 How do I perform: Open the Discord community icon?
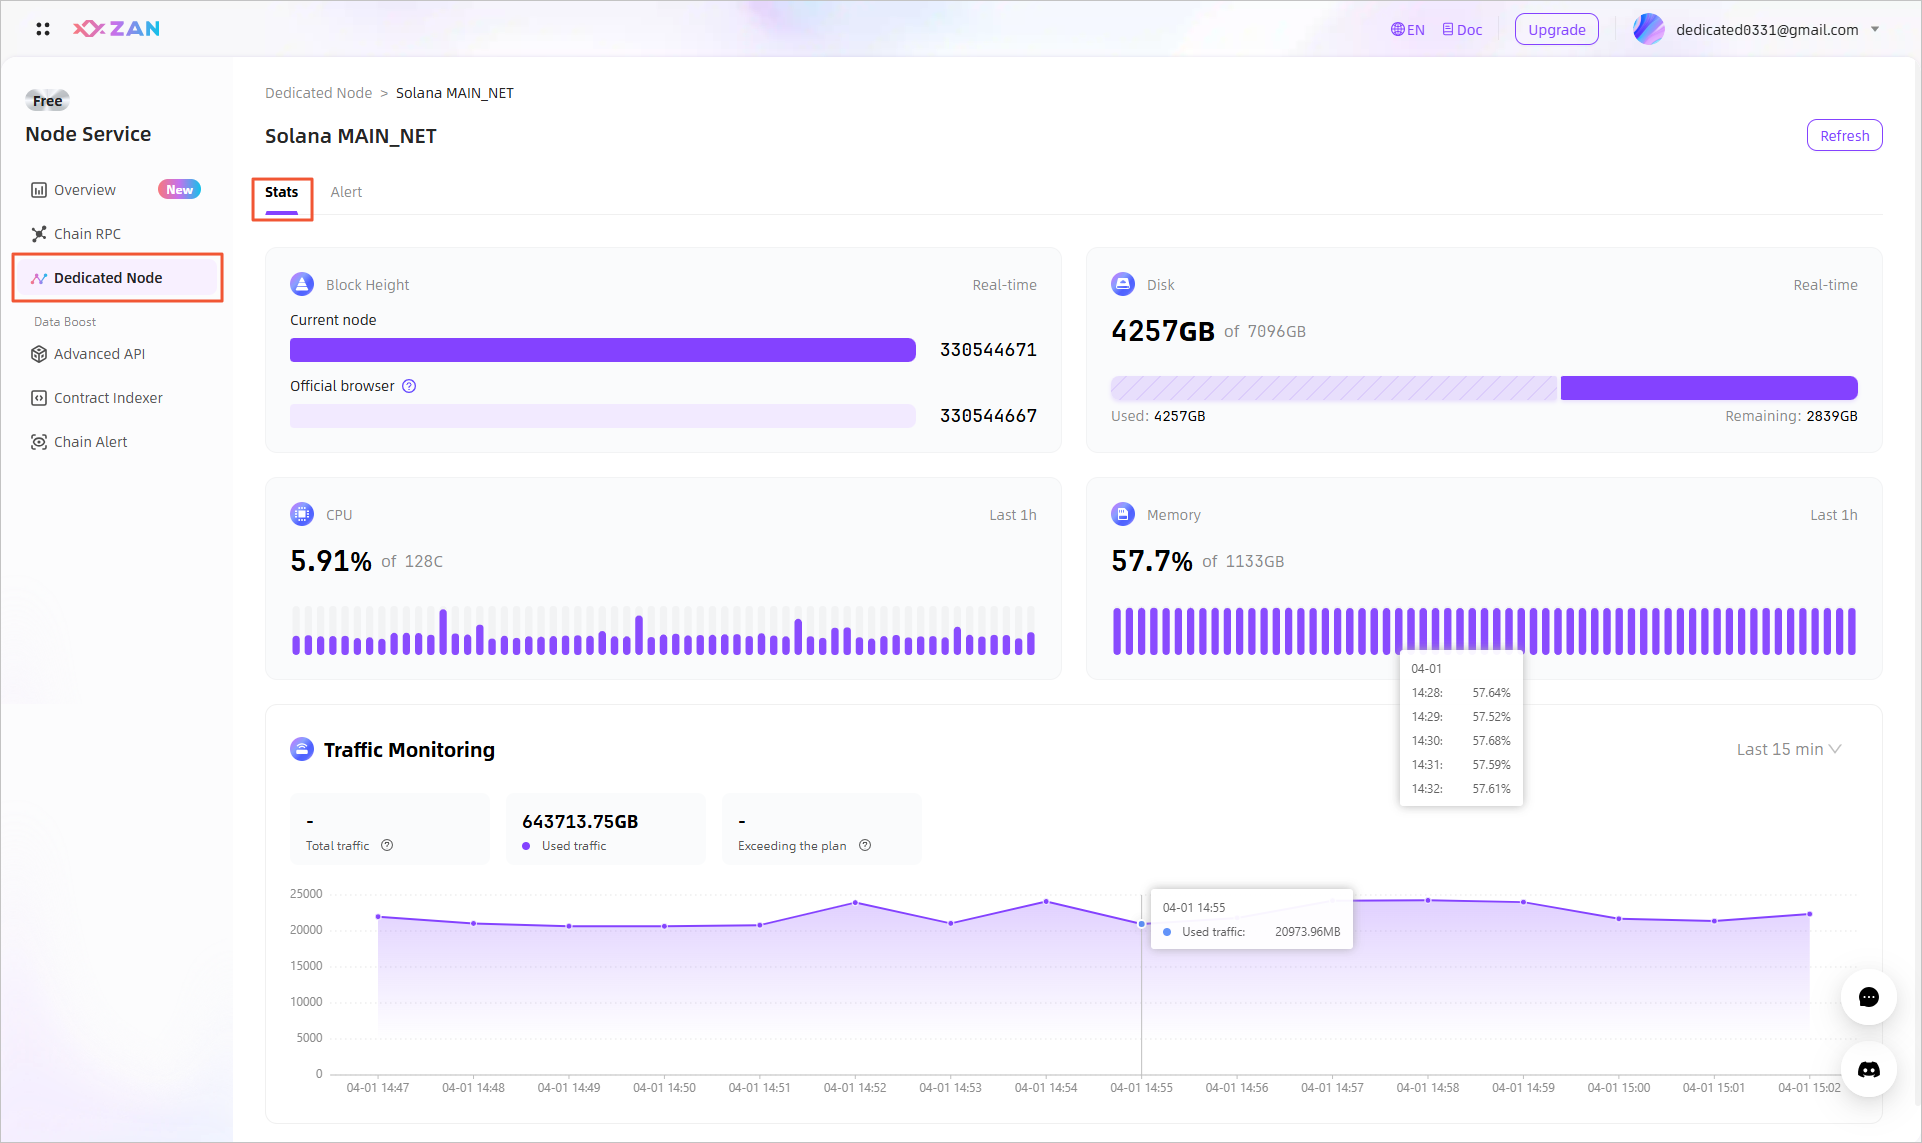1868,1069
